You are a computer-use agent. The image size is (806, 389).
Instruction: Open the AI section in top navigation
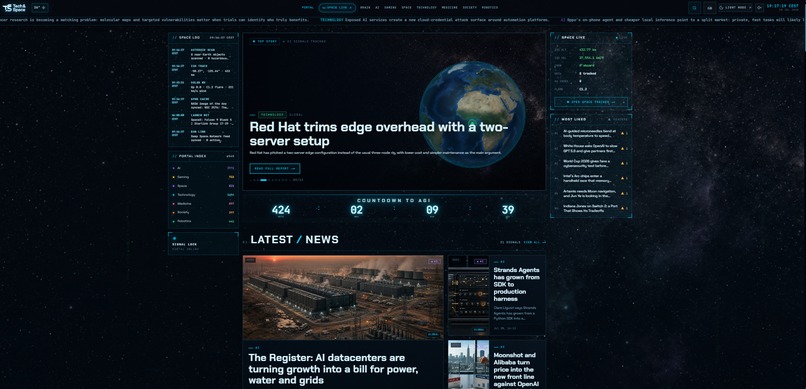377,8
